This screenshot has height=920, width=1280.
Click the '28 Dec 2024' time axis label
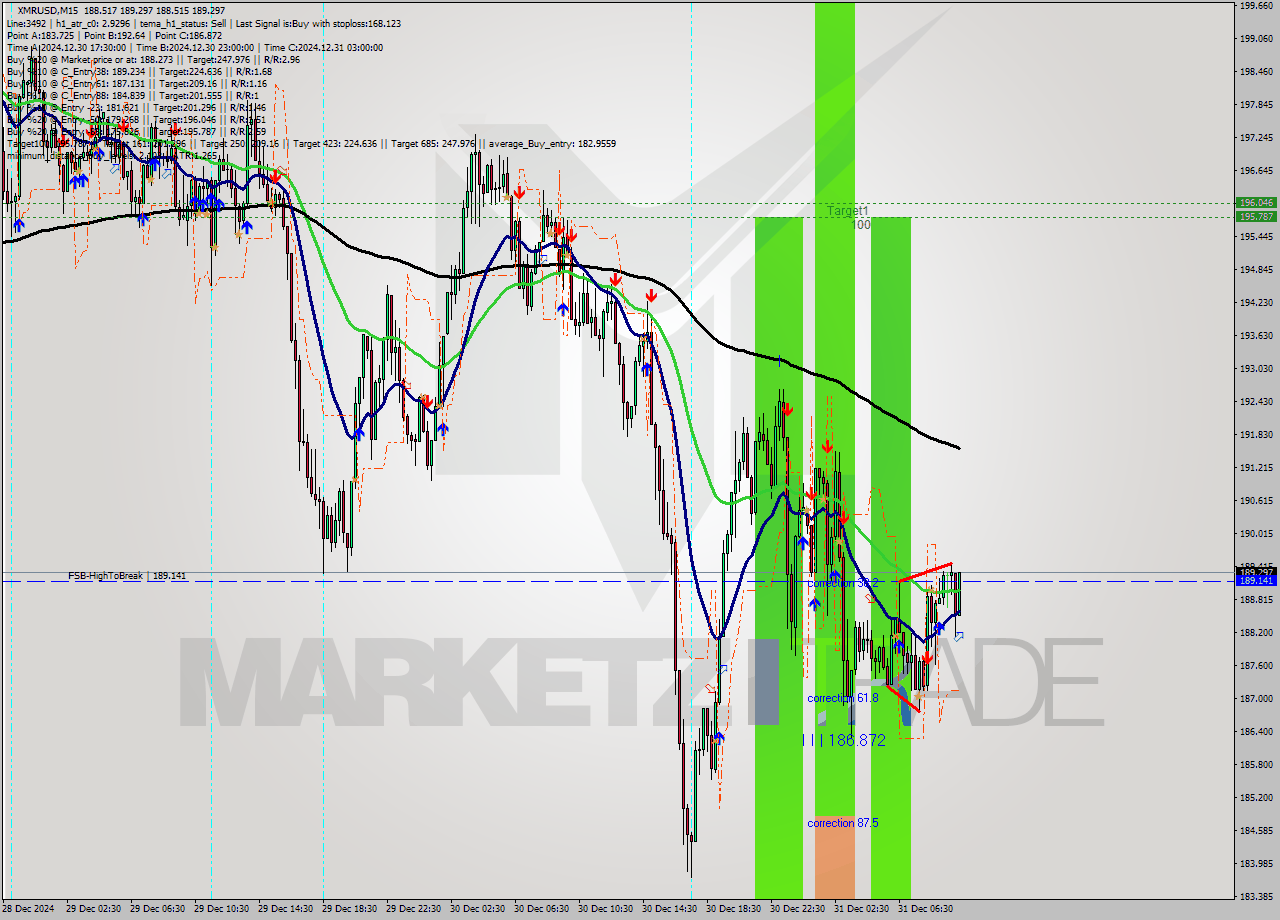(30, 909)
